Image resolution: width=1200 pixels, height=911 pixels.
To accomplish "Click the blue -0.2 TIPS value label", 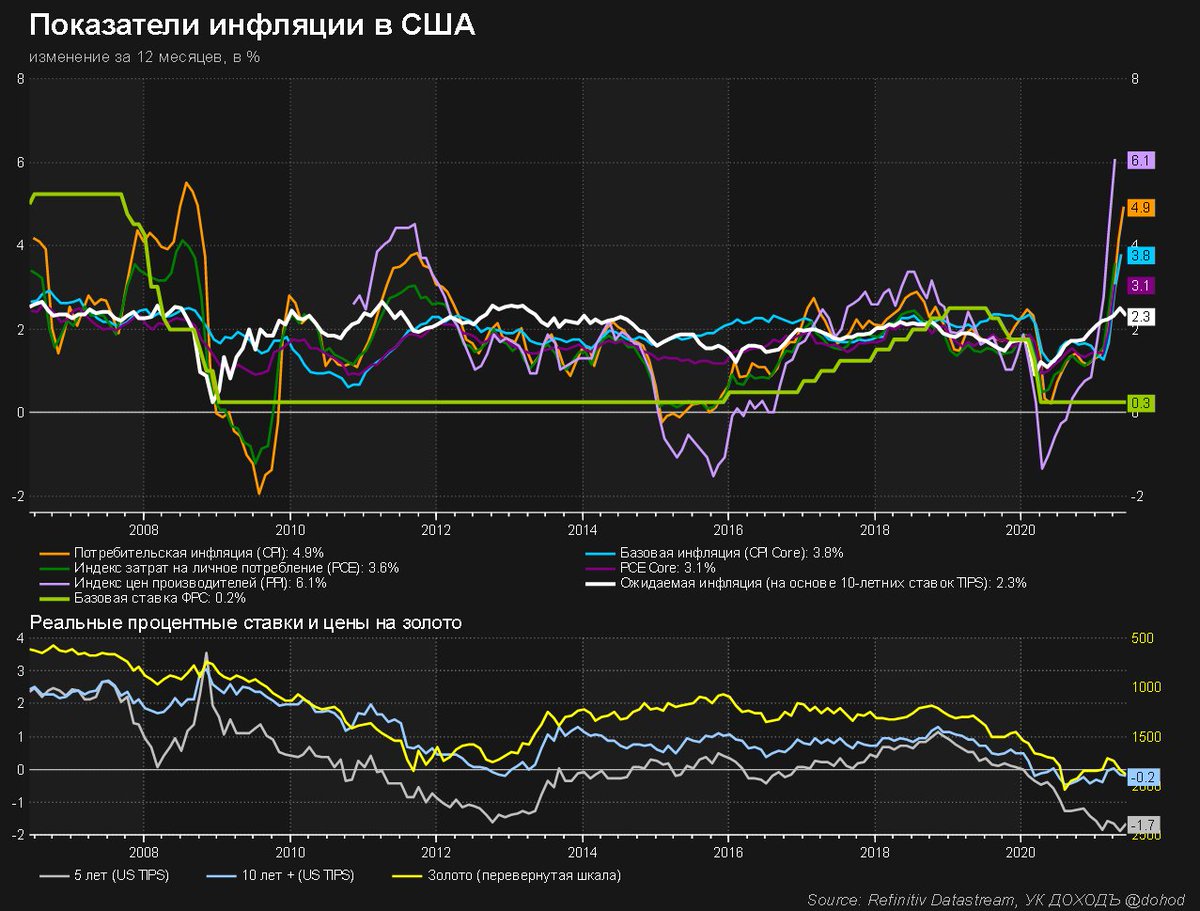I will pos(1141,777).
